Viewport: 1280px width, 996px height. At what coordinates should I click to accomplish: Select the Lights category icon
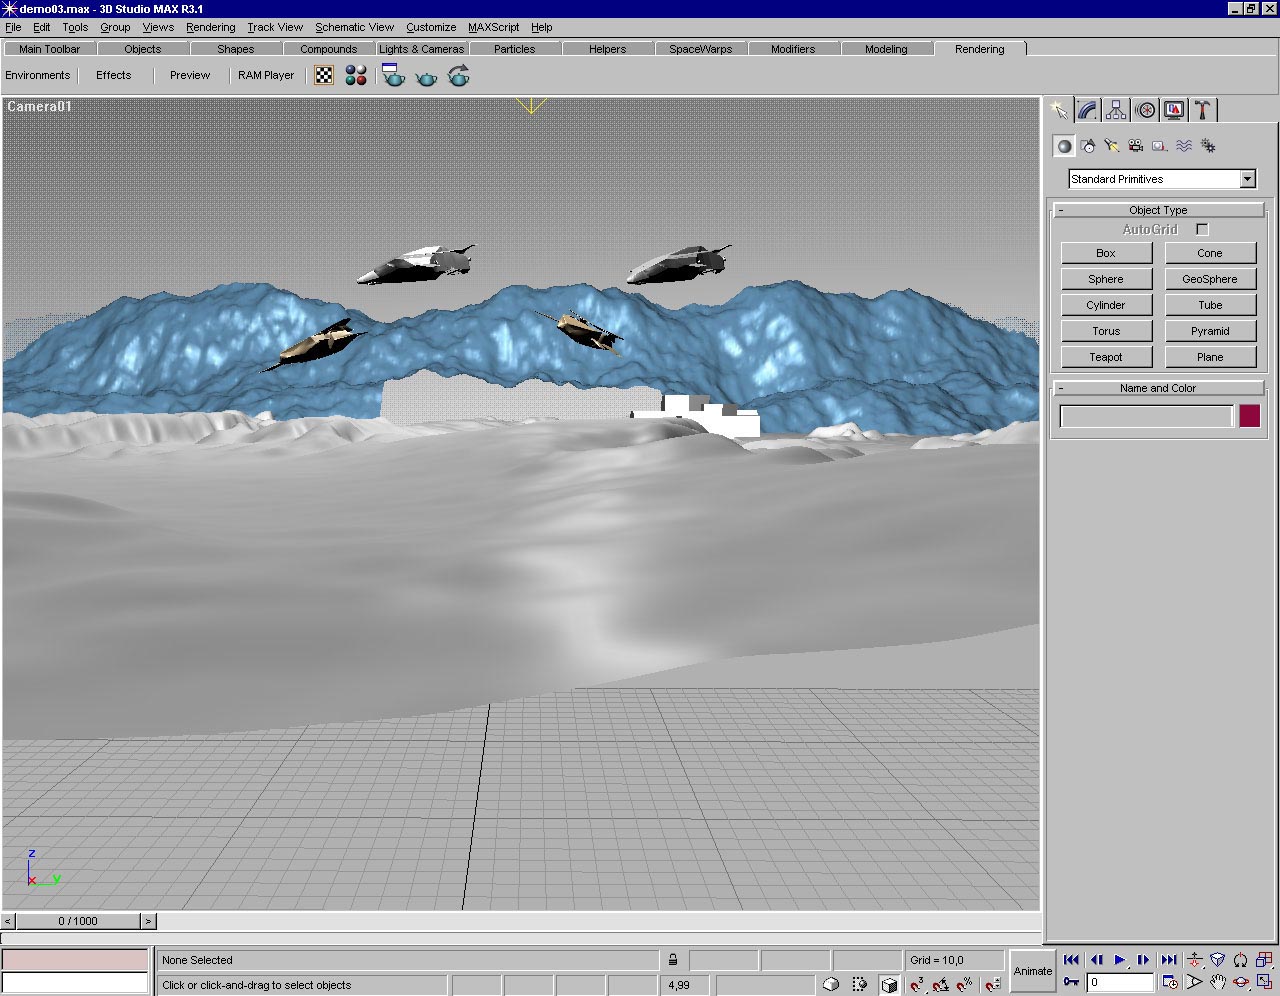(x=1112, y=146)
